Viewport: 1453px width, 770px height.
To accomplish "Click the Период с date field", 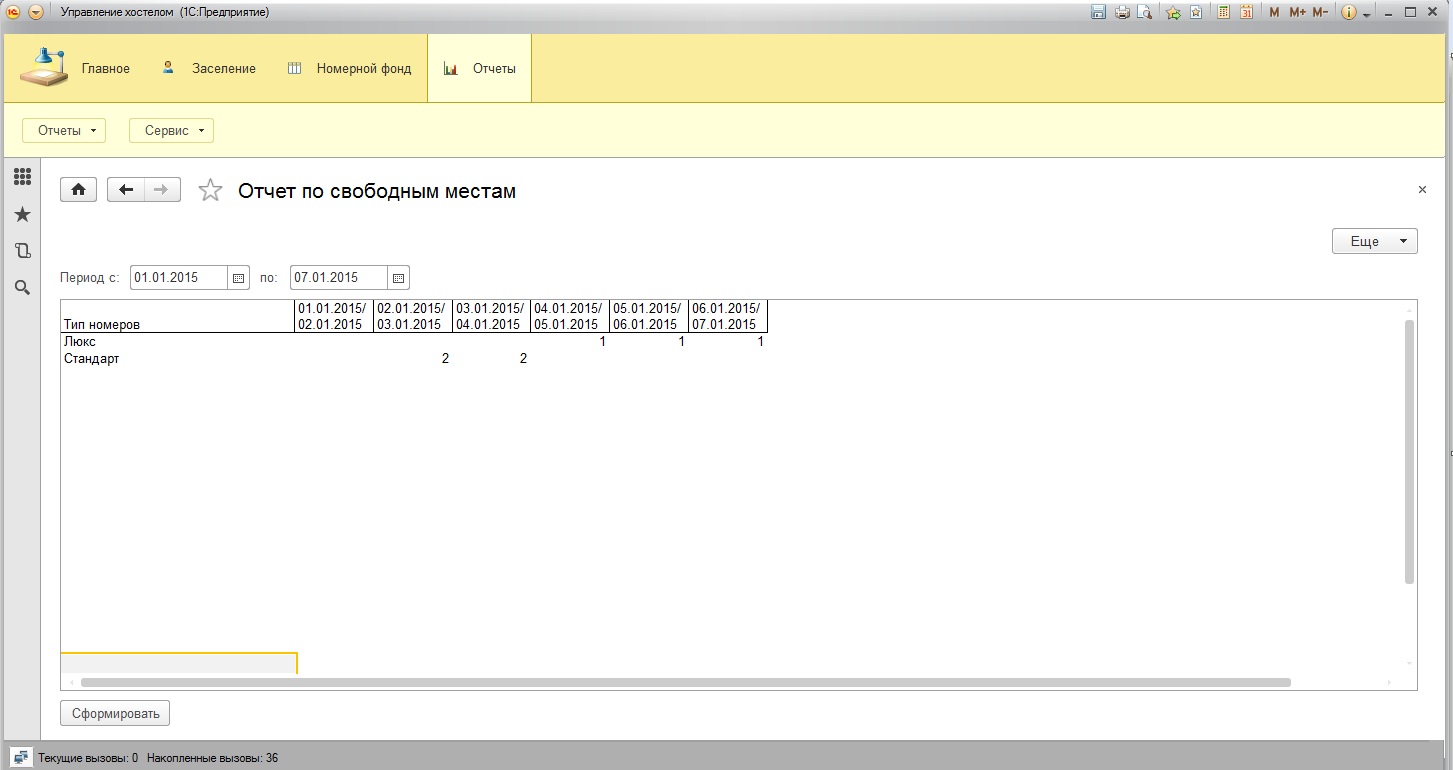I will point(179,277).
